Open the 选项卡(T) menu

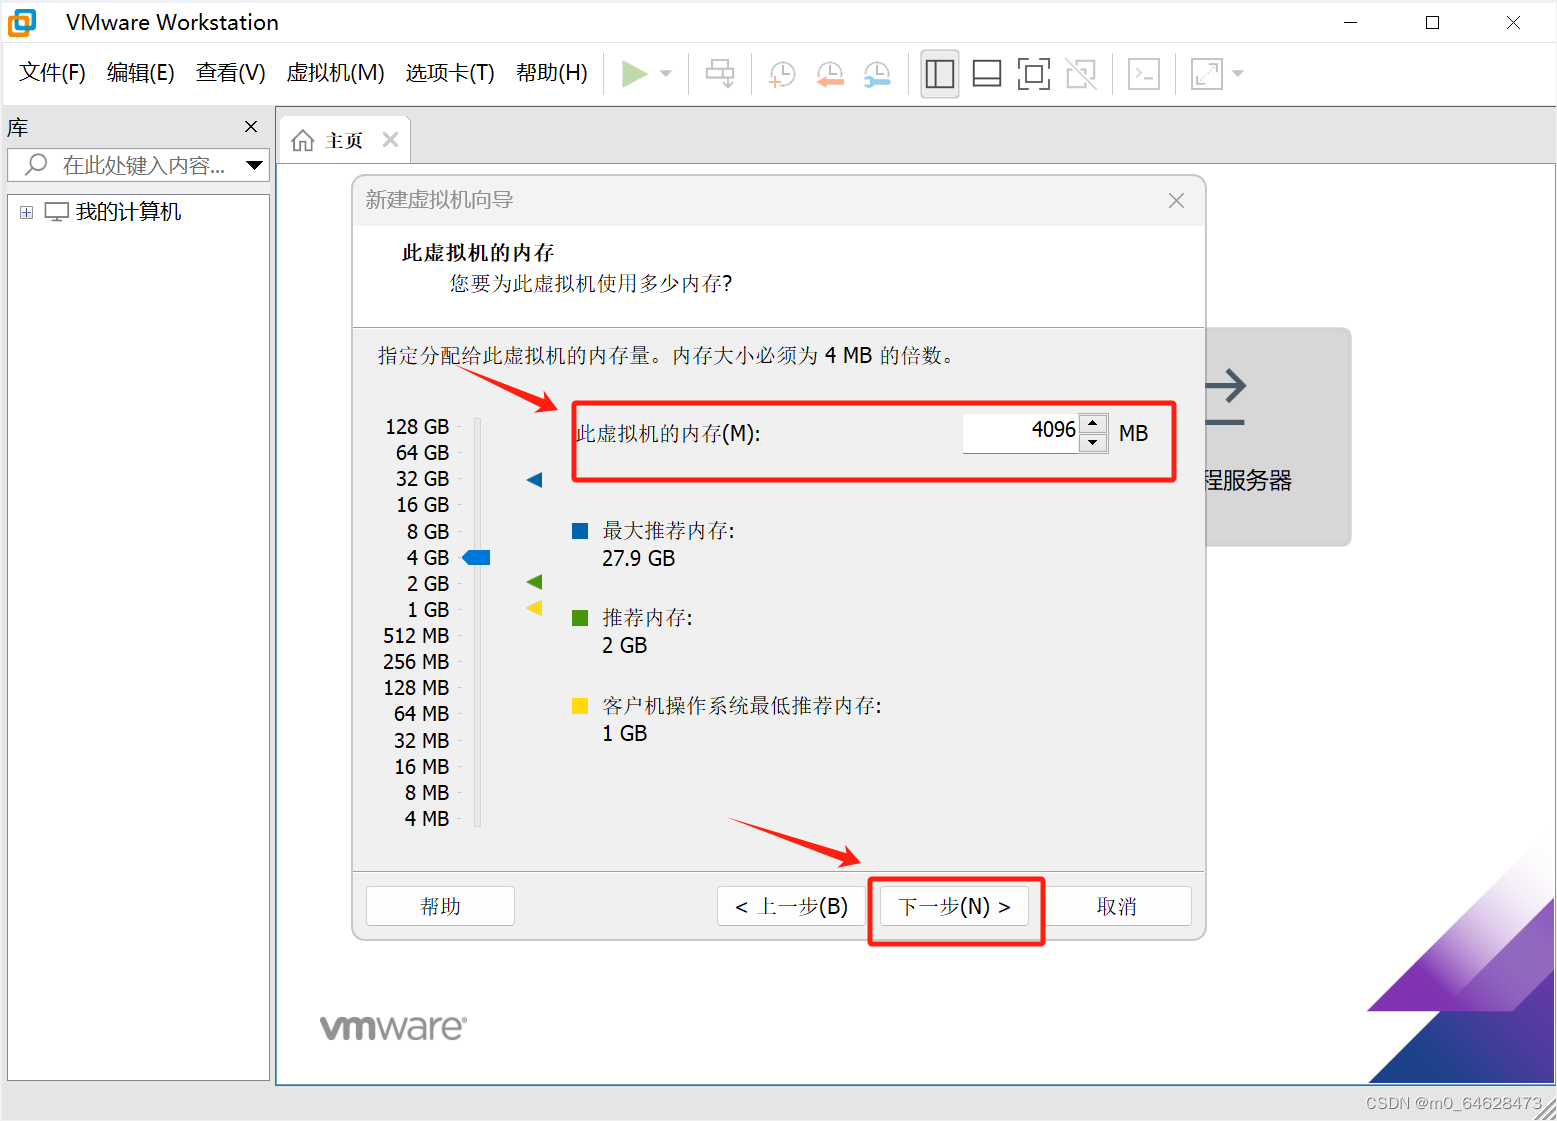(450, 73)
